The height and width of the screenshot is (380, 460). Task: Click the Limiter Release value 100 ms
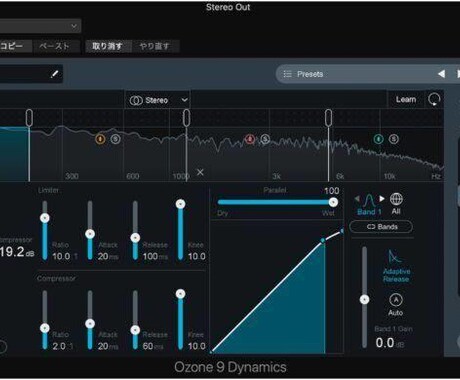tap(155, 256)
